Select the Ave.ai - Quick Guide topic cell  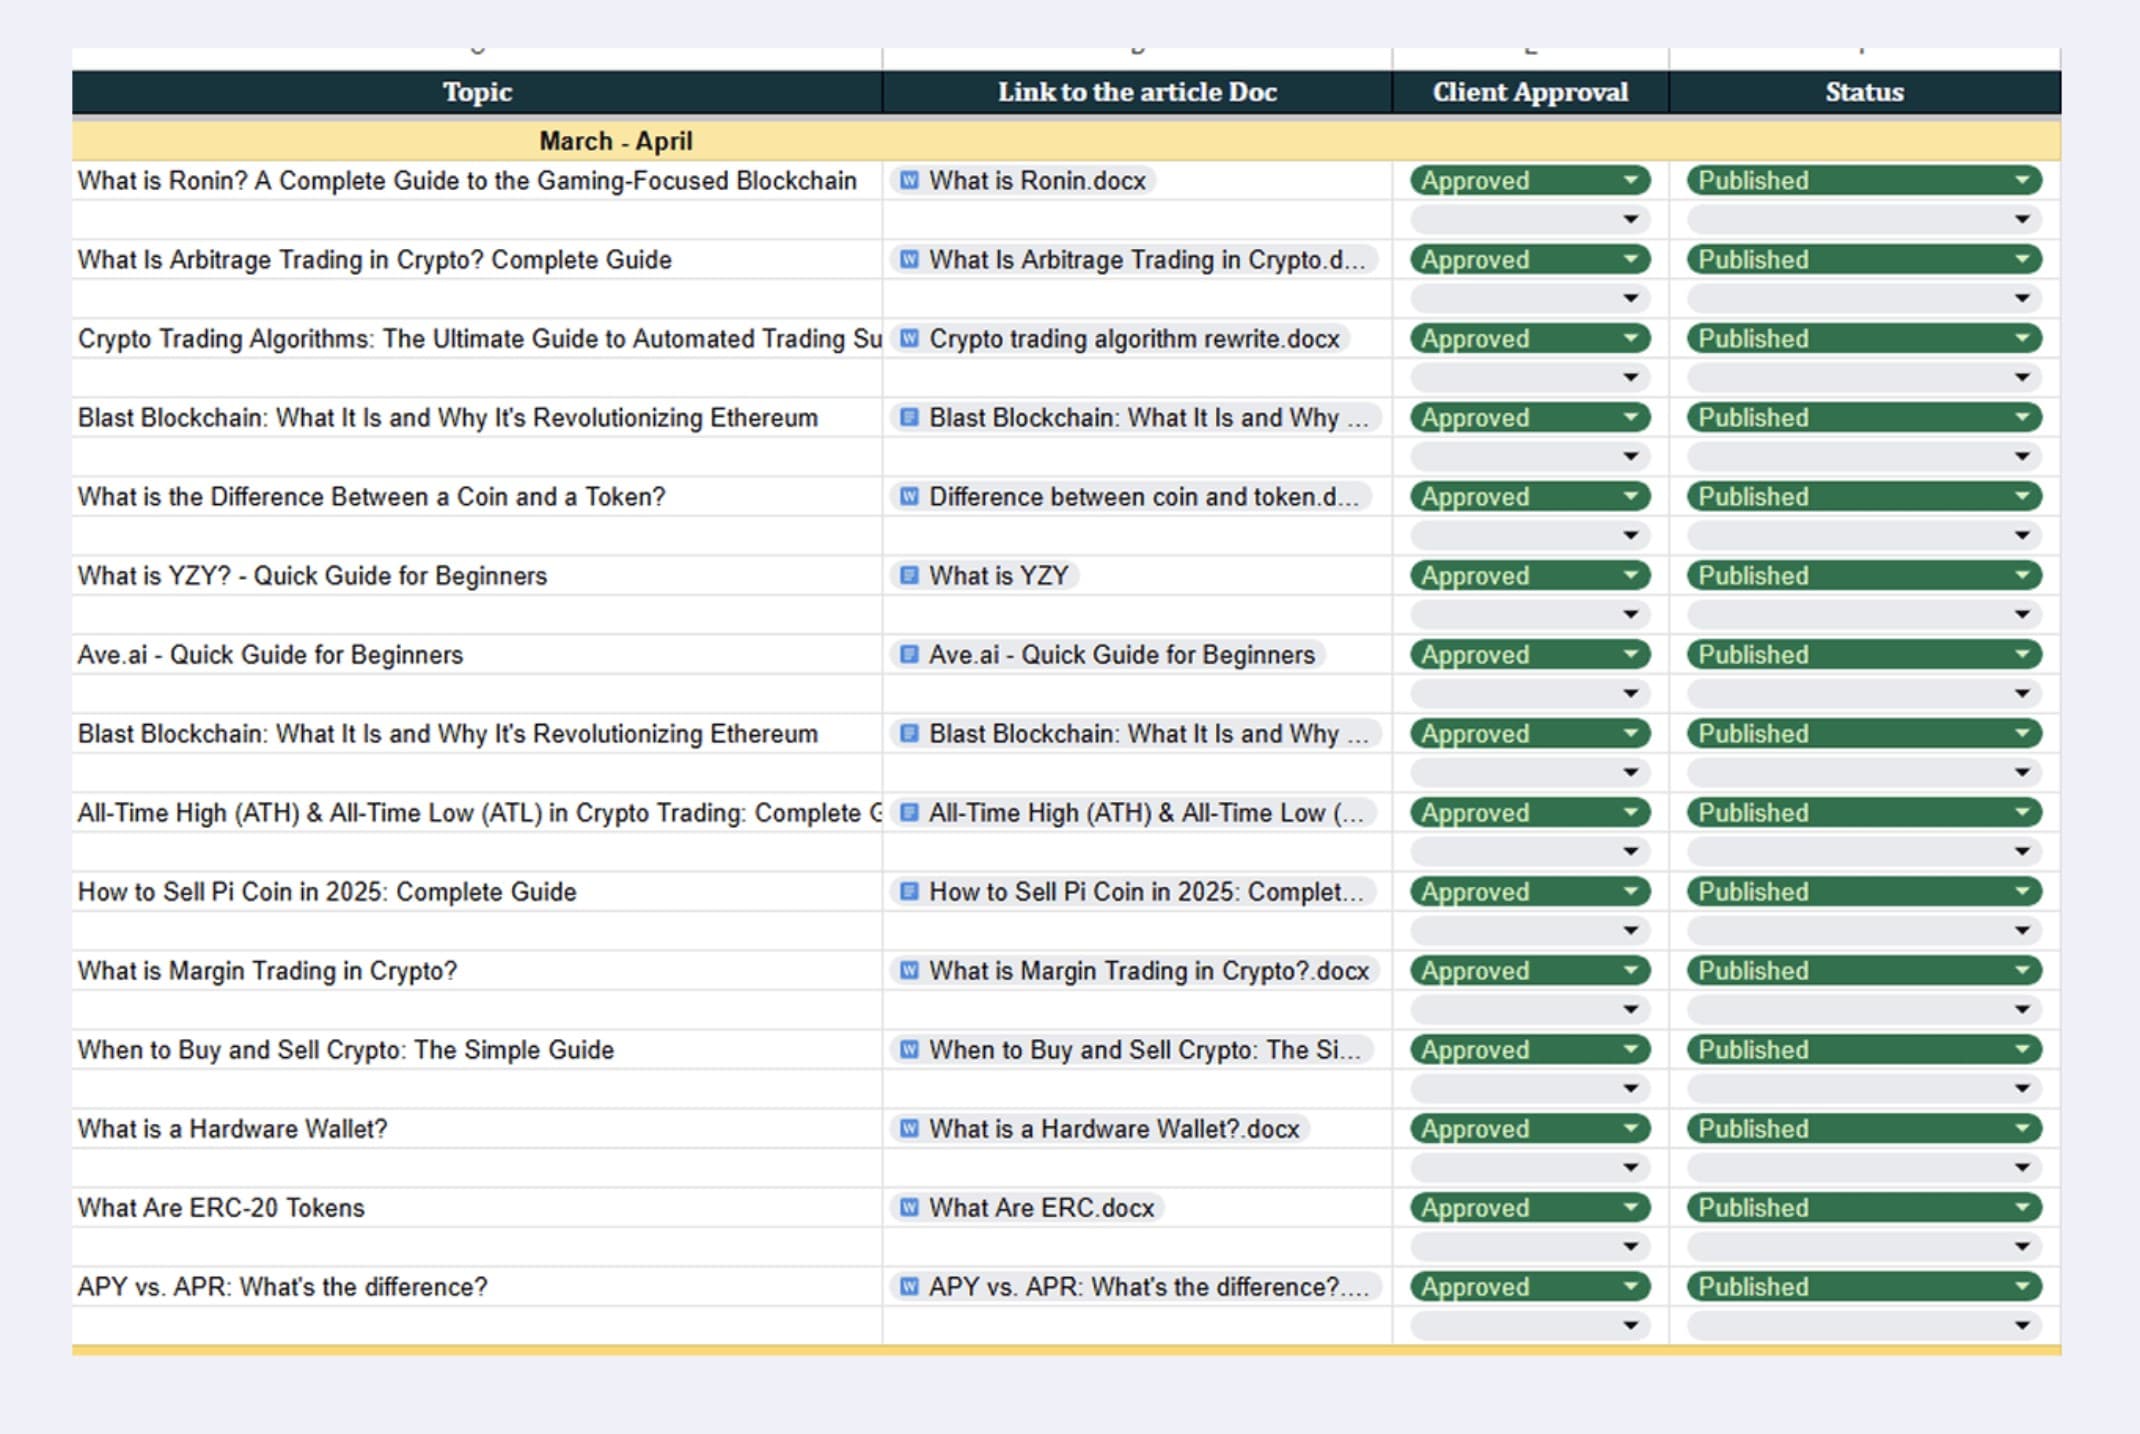[477, 655]
